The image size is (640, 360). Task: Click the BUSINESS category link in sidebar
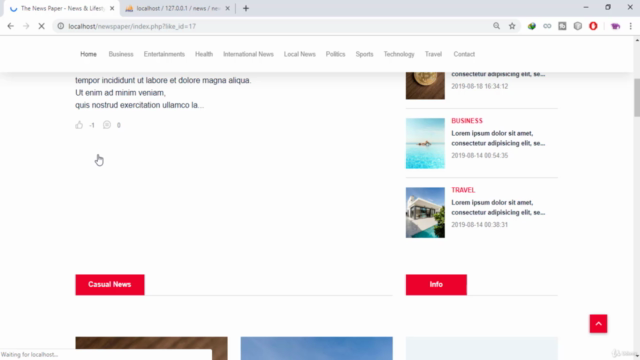[467, 121]
